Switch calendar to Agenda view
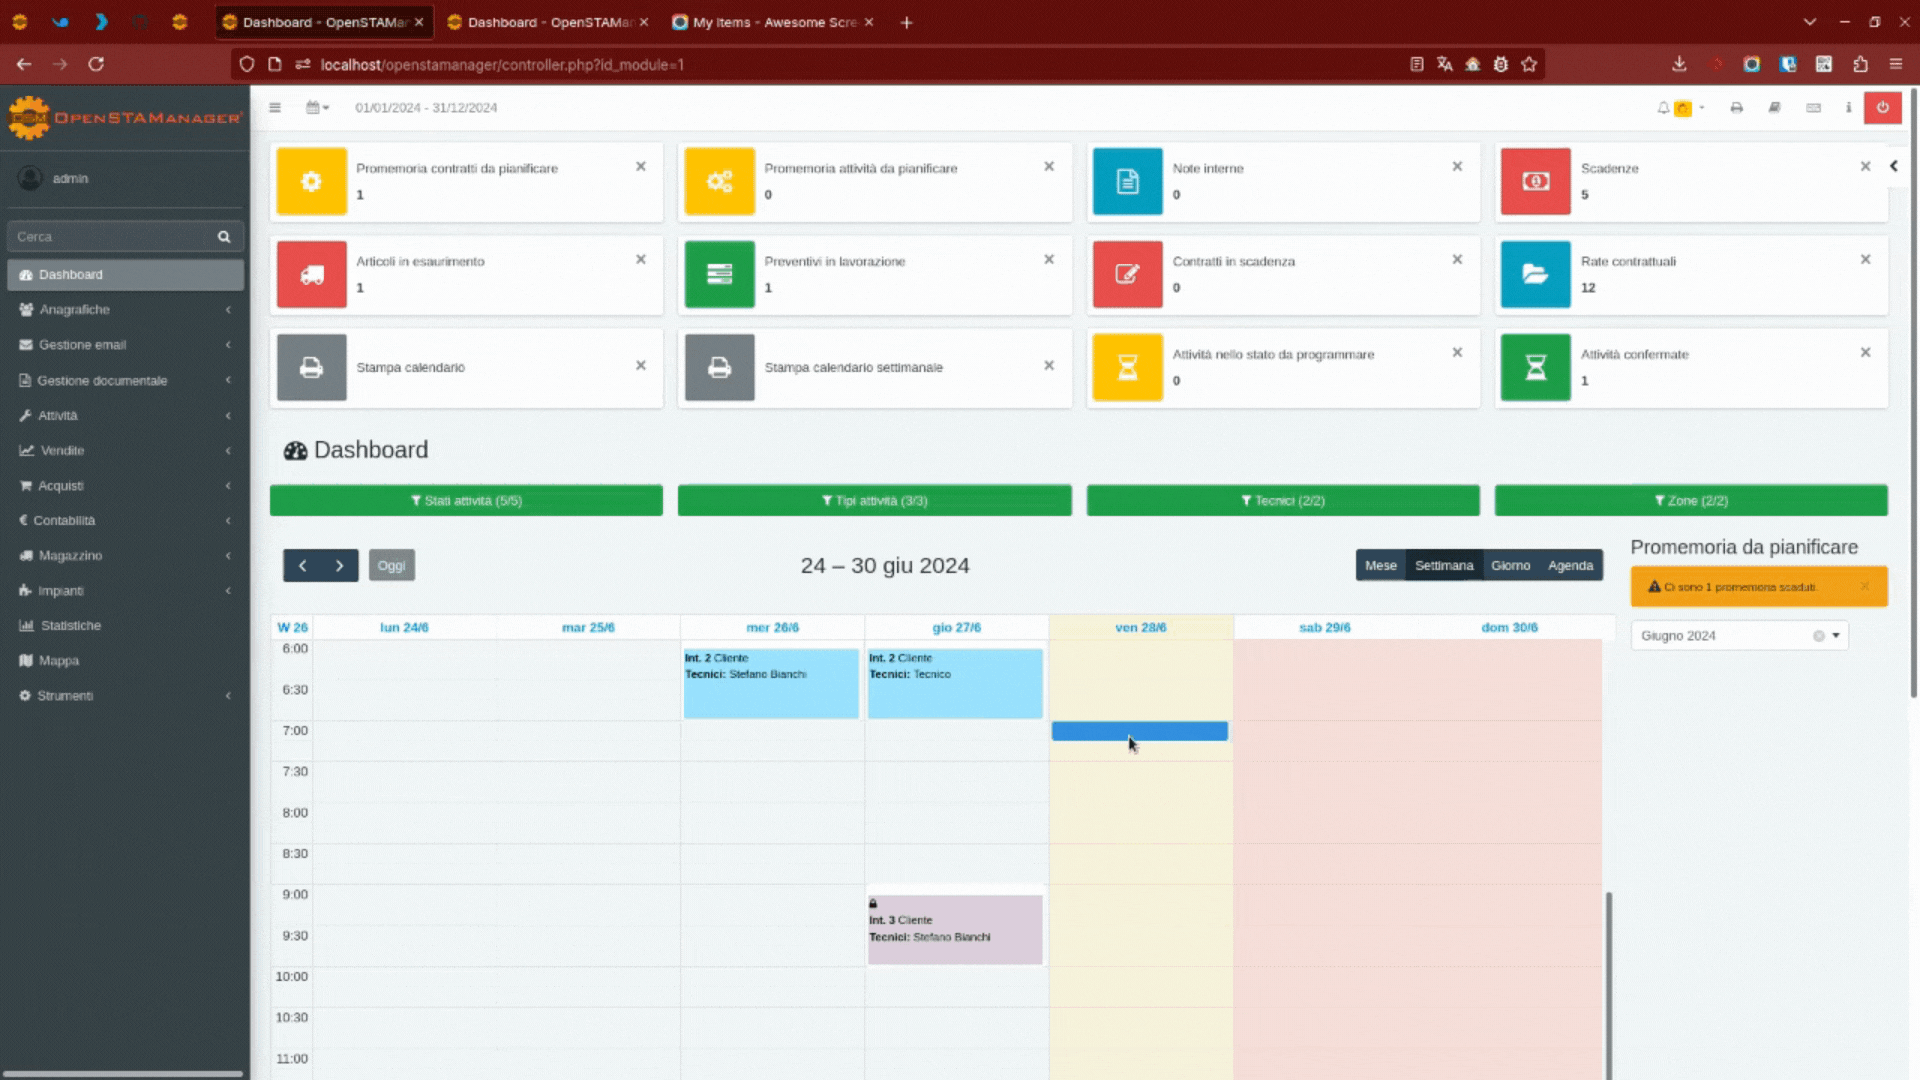Screen dimensions: 1920x1080 (1570, 565)
